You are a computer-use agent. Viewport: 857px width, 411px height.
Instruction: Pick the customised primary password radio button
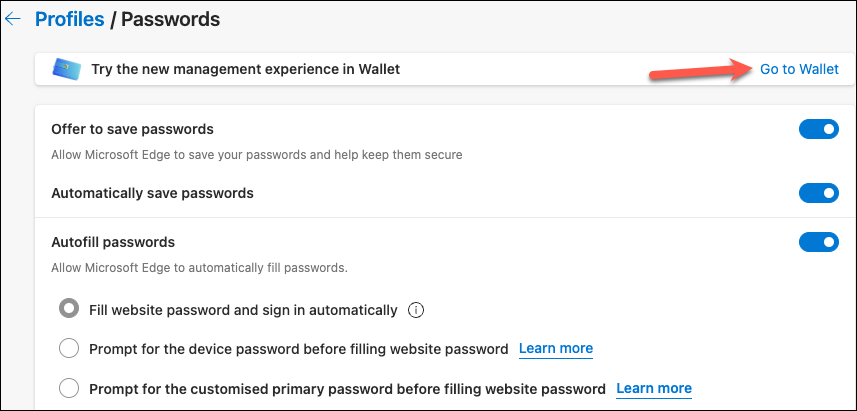[69, 389]
